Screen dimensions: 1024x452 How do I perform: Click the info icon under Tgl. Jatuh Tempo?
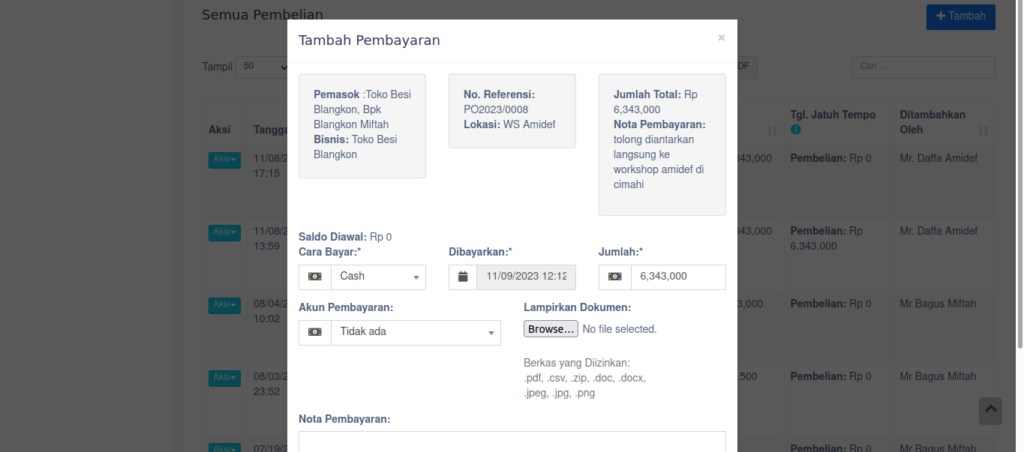[796, 130]
